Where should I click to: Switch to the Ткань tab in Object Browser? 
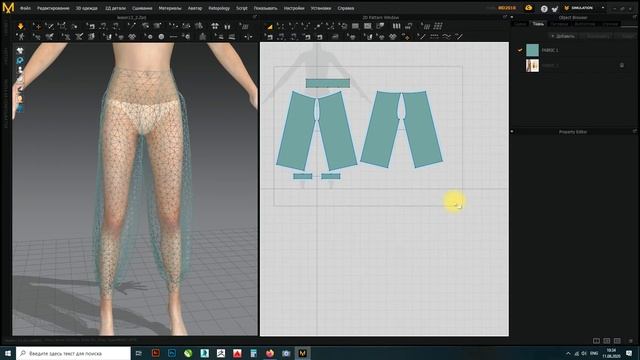click(x=538, y=24)
